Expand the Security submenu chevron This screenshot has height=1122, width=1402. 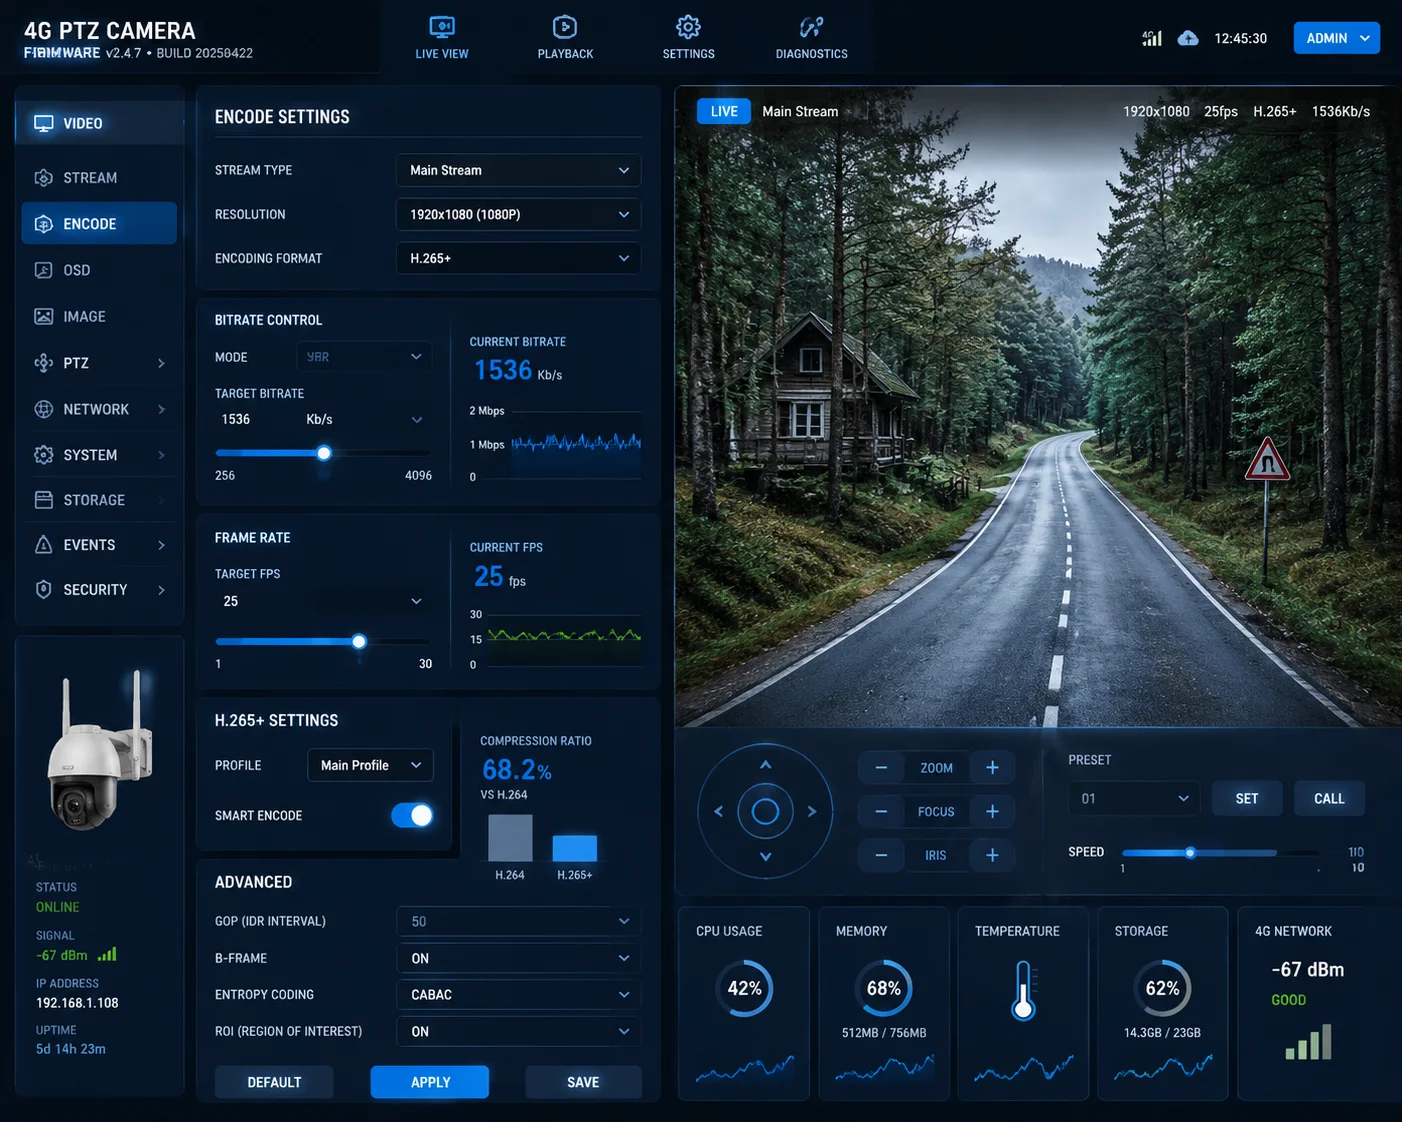[x=161, y=590]
